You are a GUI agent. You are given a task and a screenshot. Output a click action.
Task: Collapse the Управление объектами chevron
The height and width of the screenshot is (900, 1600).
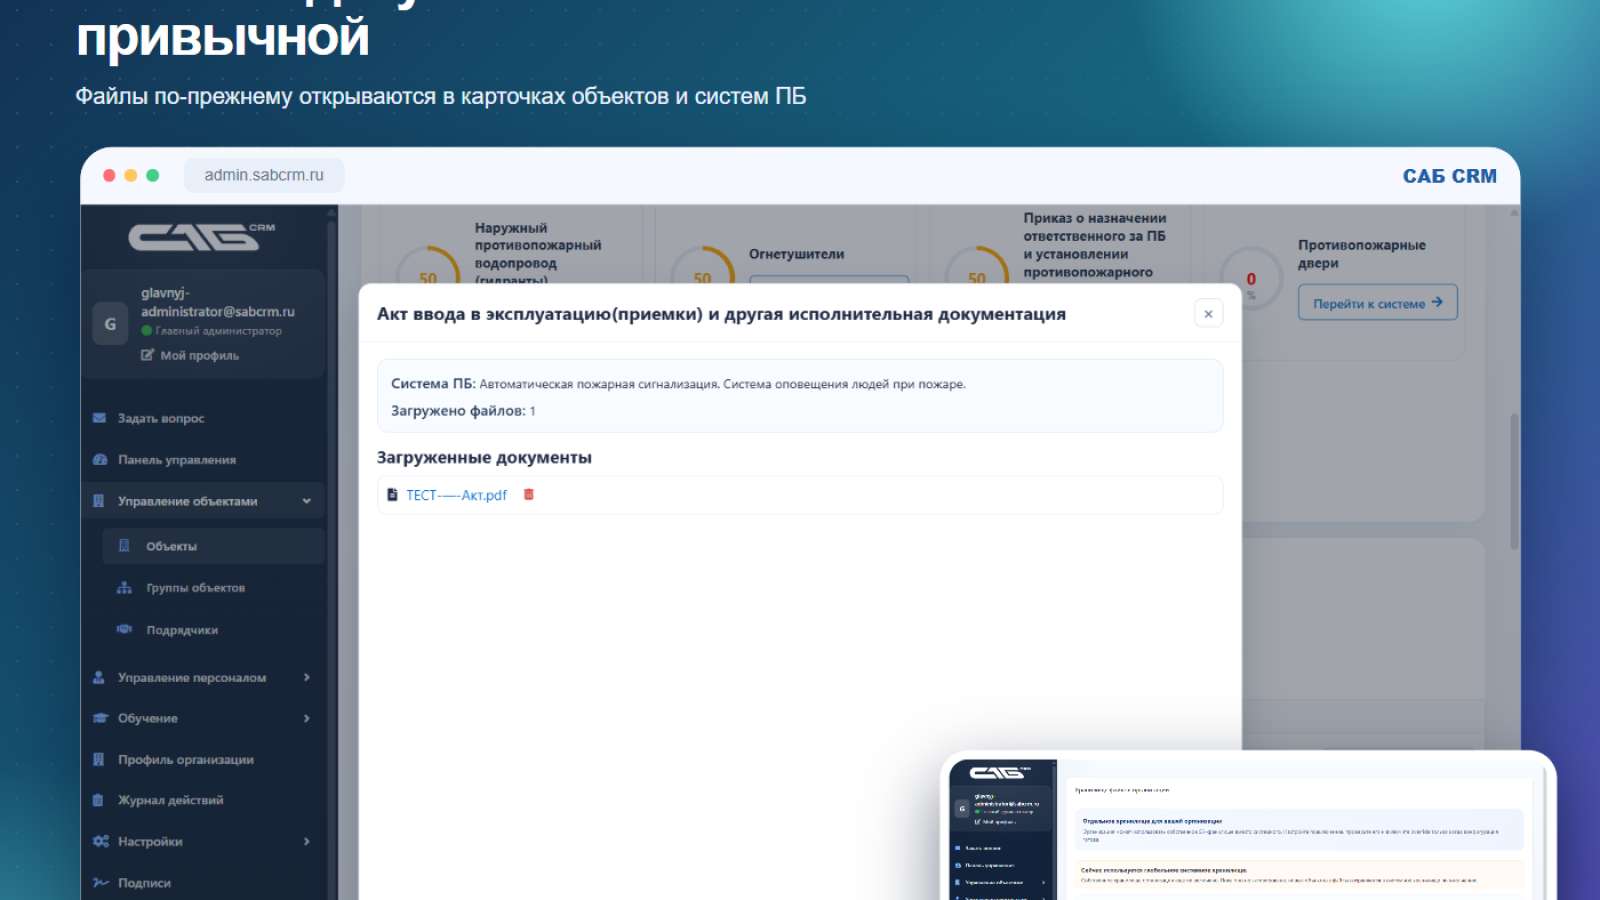click(x=307, y=501)
